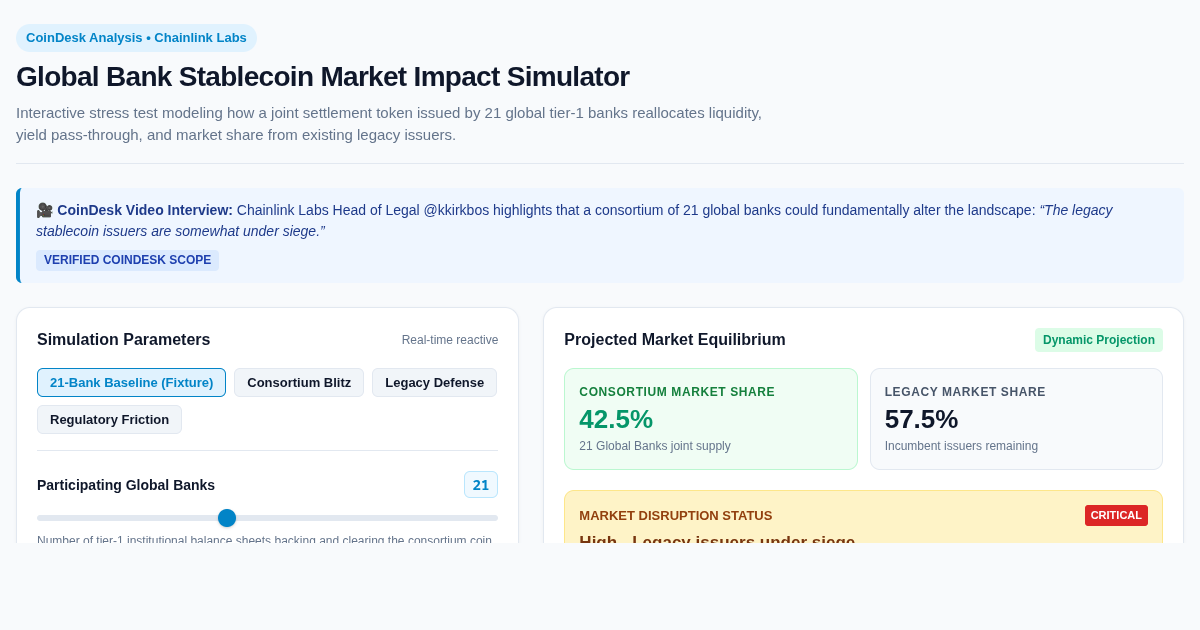1200x630 pixels.
Task: Click the VERIFIED COINDESK SCOPE badge
Action: tap(127, 260)
